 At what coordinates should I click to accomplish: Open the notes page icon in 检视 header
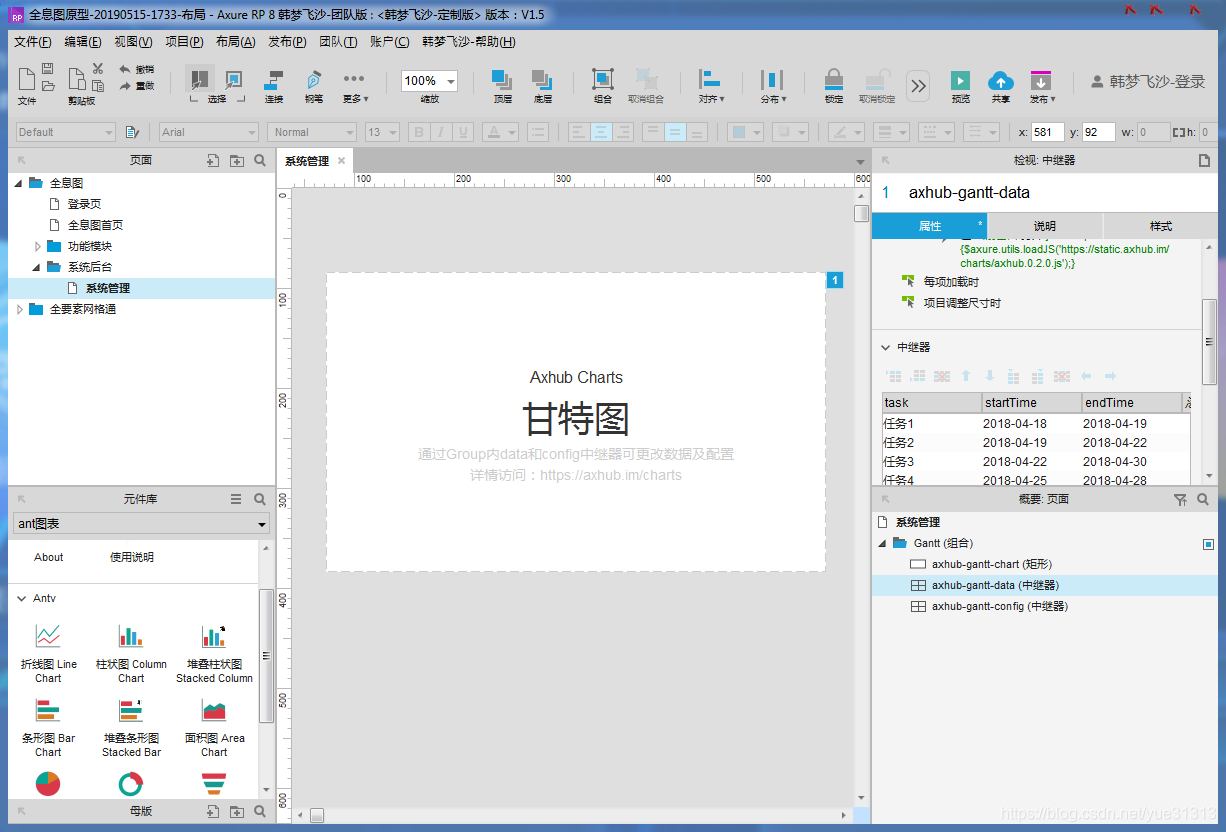pos(1205,160)
